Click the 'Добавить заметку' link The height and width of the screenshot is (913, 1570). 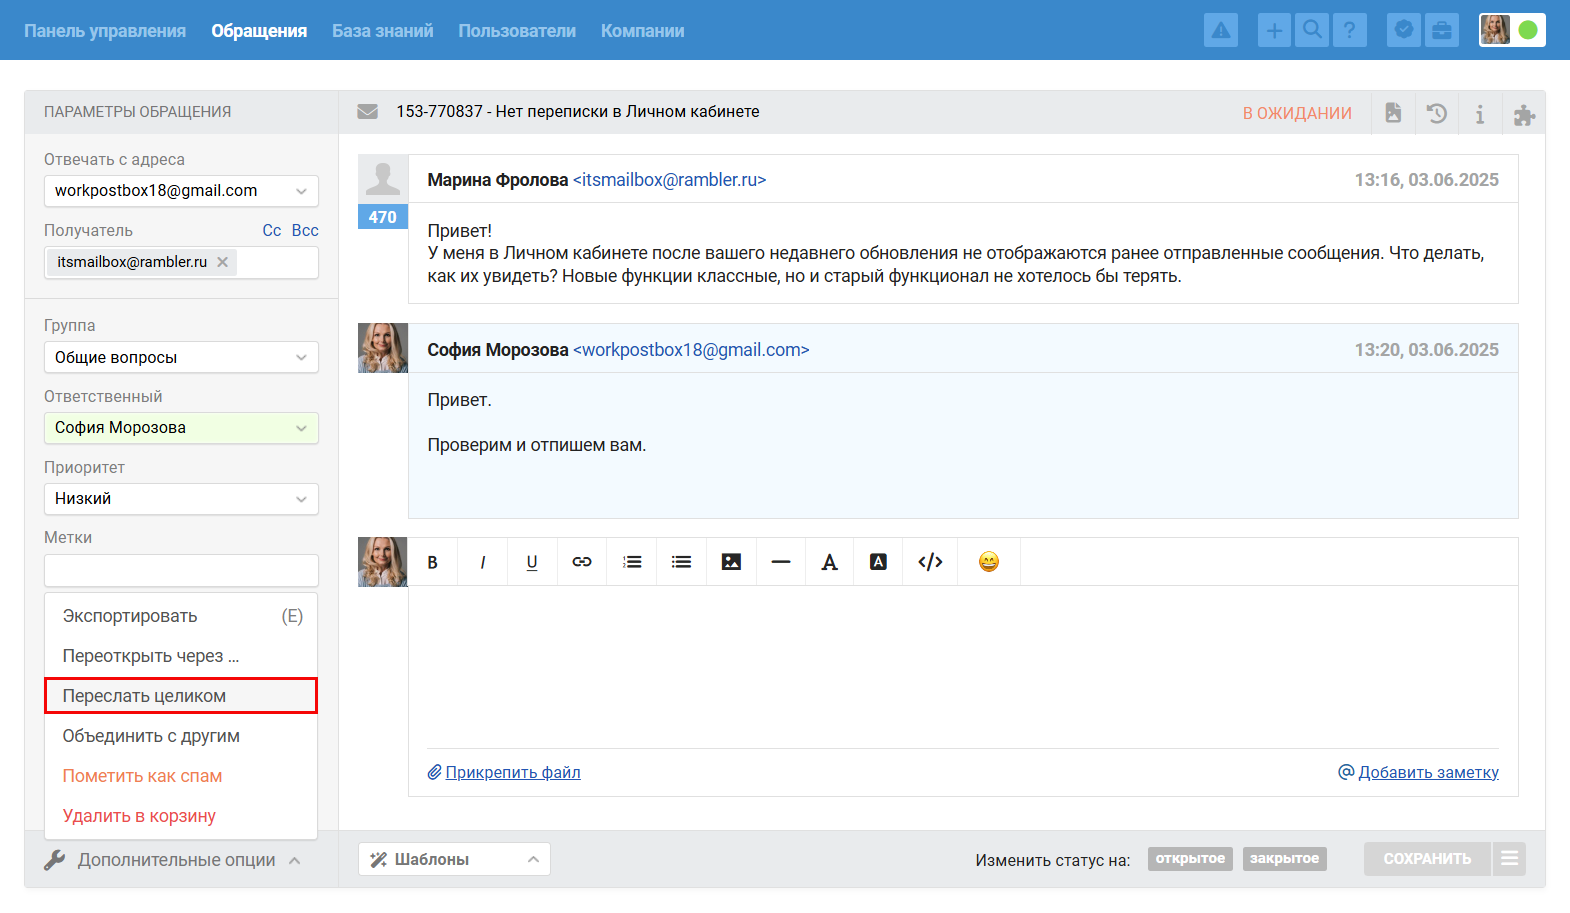coord(1428,772)
